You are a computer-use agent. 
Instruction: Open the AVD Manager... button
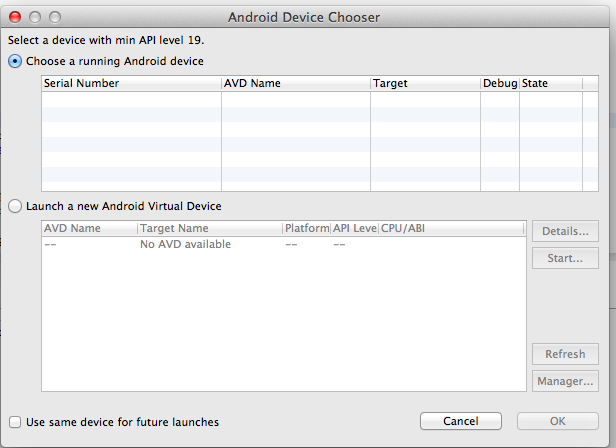pyautogui.click(x=565, y=381)
